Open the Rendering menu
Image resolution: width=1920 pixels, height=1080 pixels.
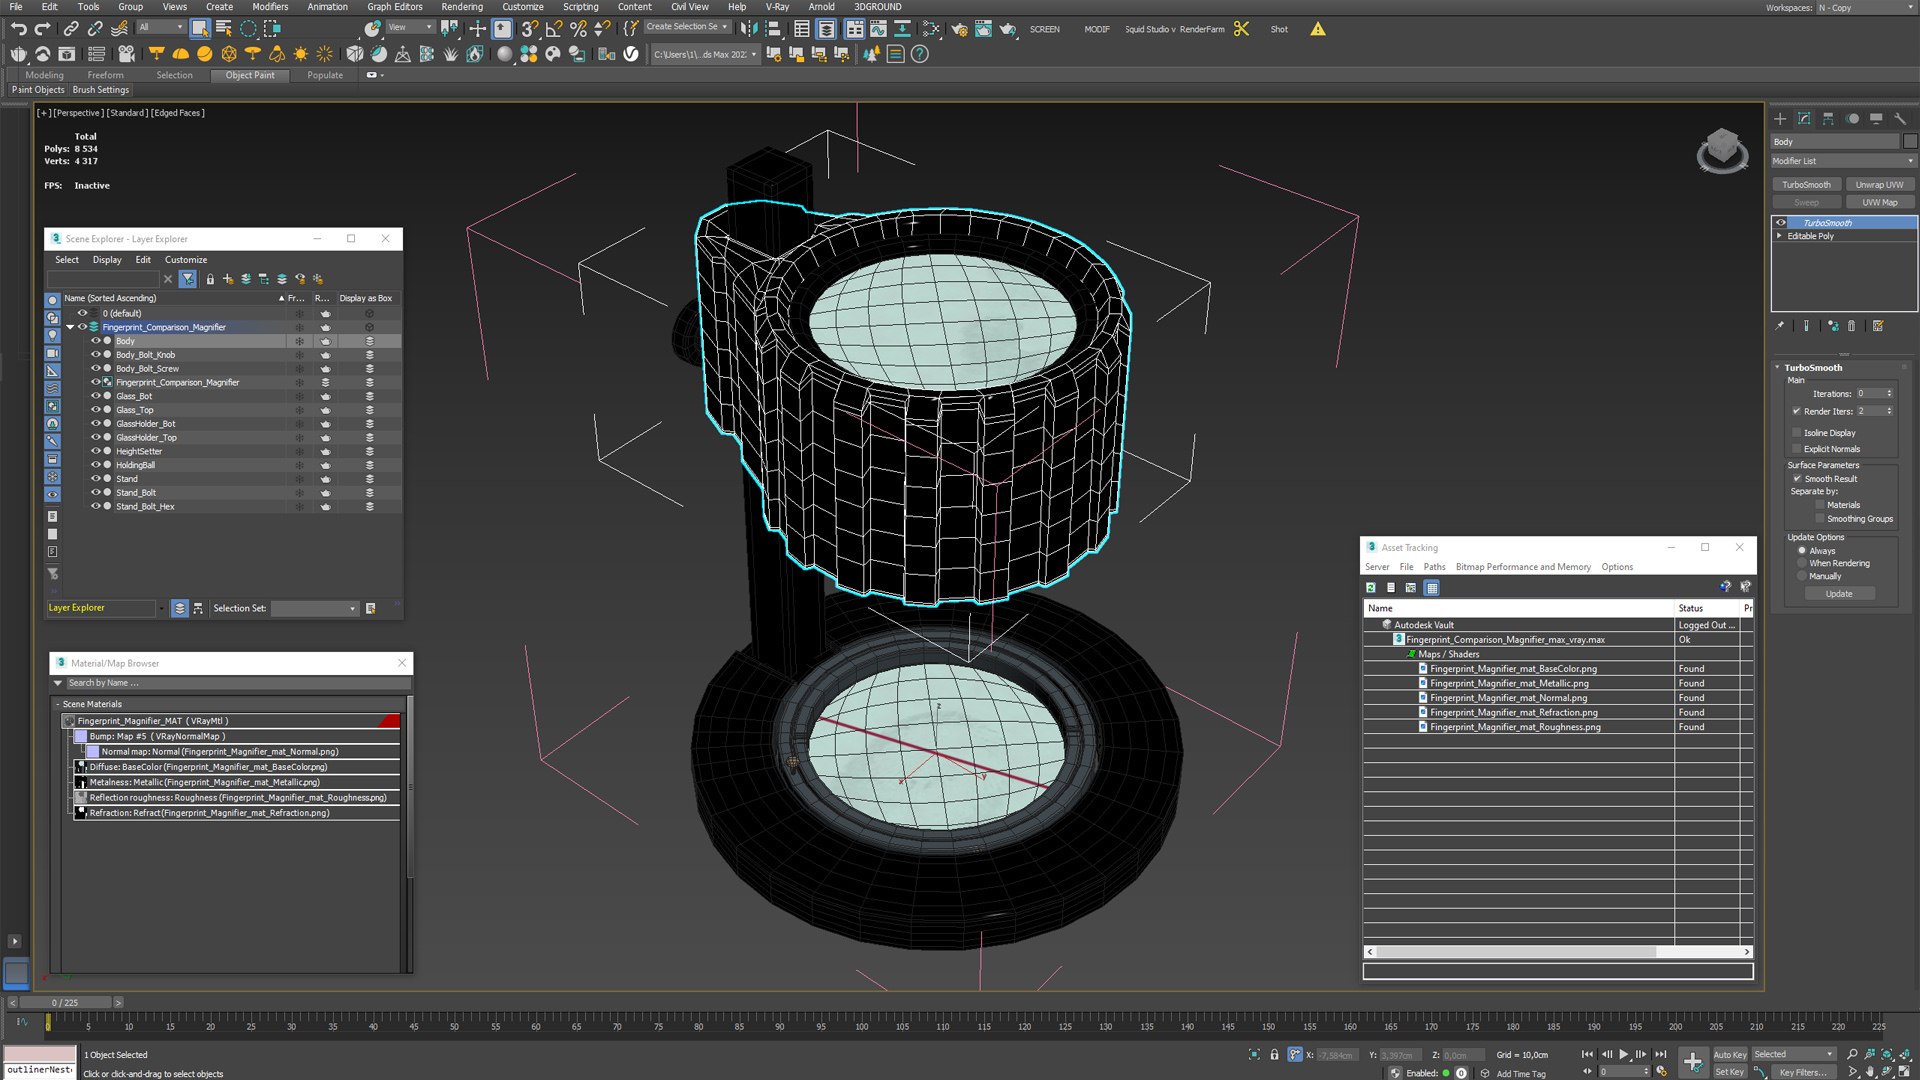462,7
